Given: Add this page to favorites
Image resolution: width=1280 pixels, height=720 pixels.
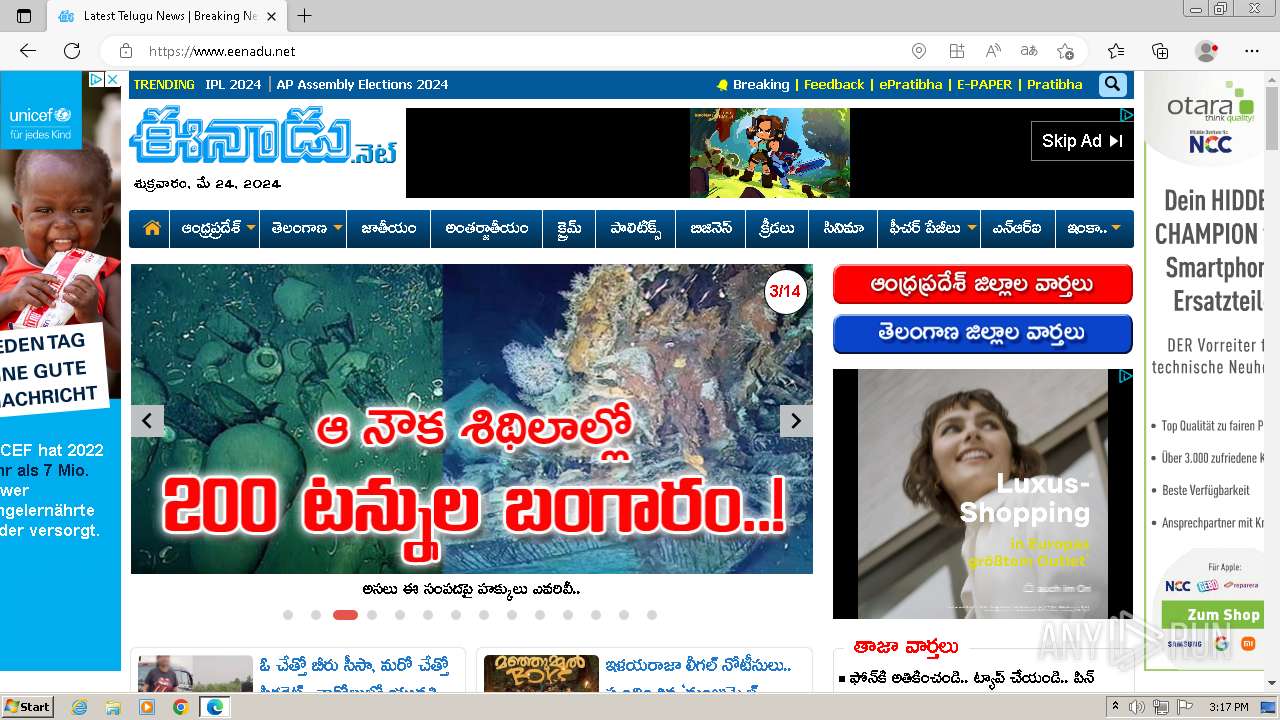Looking at the screenshot, I should click(x=1066, y=51).
